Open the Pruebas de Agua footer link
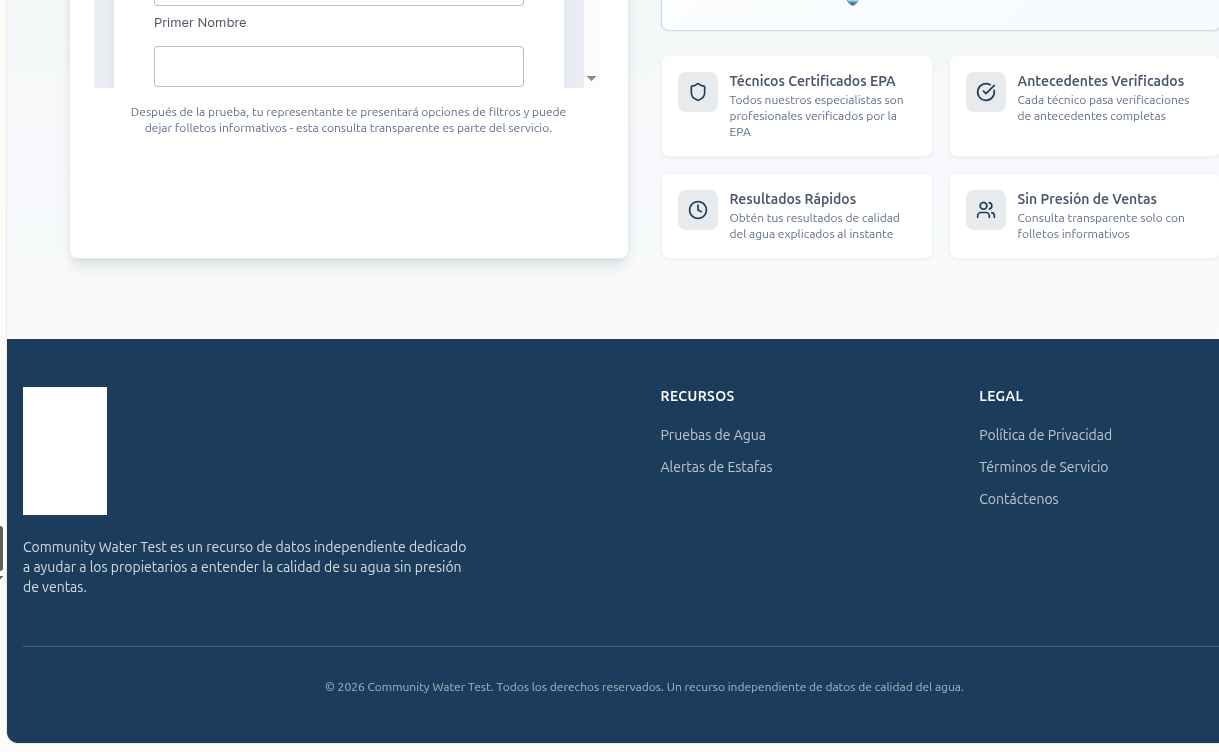The width and height of the screenshot is (1219, 752). tap(713, 435)
